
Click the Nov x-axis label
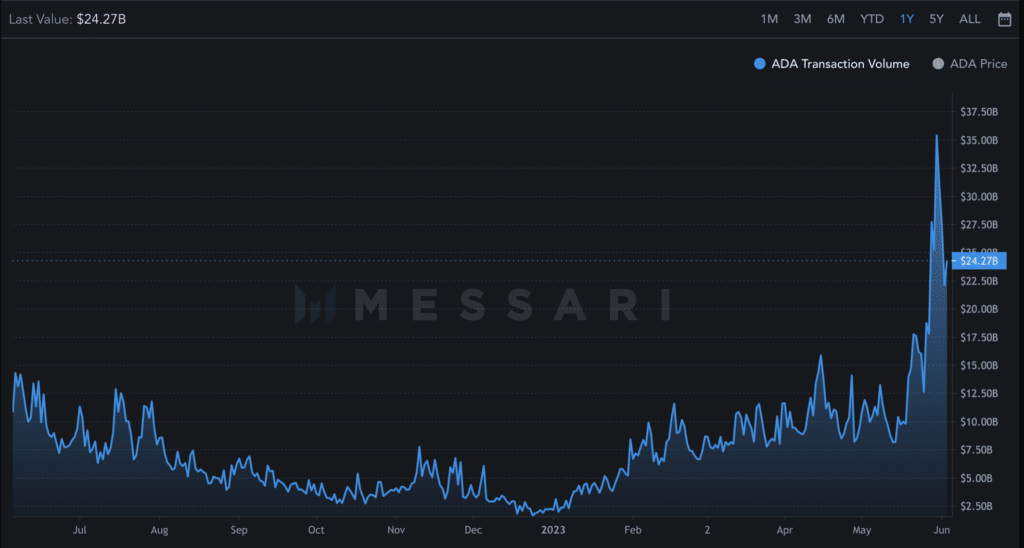(x=396, y=530)
